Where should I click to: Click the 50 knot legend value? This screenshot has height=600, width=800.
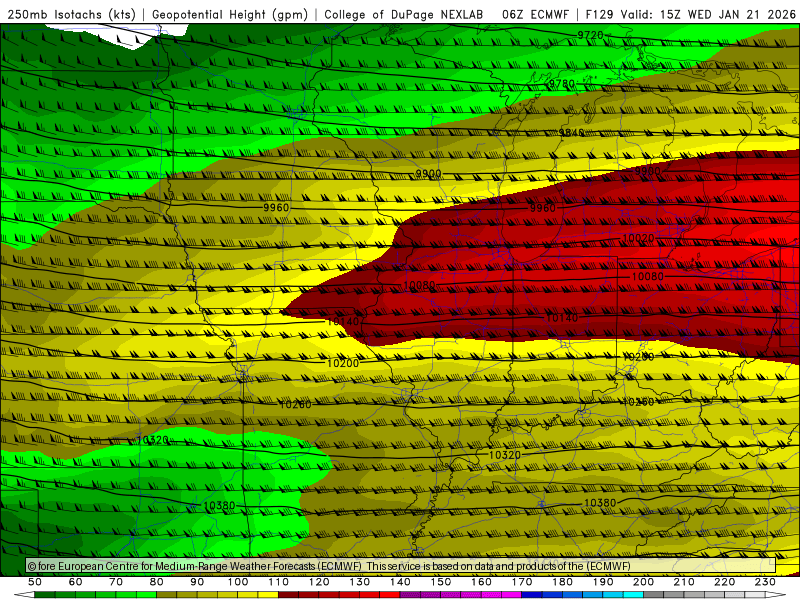(x=35, y=582)
